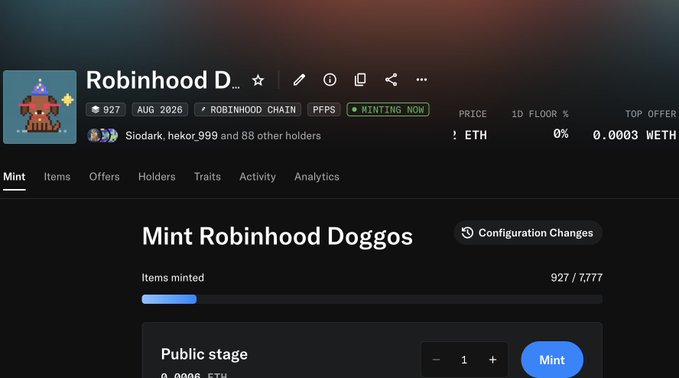Viewport: 679px width, 378px height.
Task: Click the ROBINHOOD CHAIN badge
Action: click(248, 110)
